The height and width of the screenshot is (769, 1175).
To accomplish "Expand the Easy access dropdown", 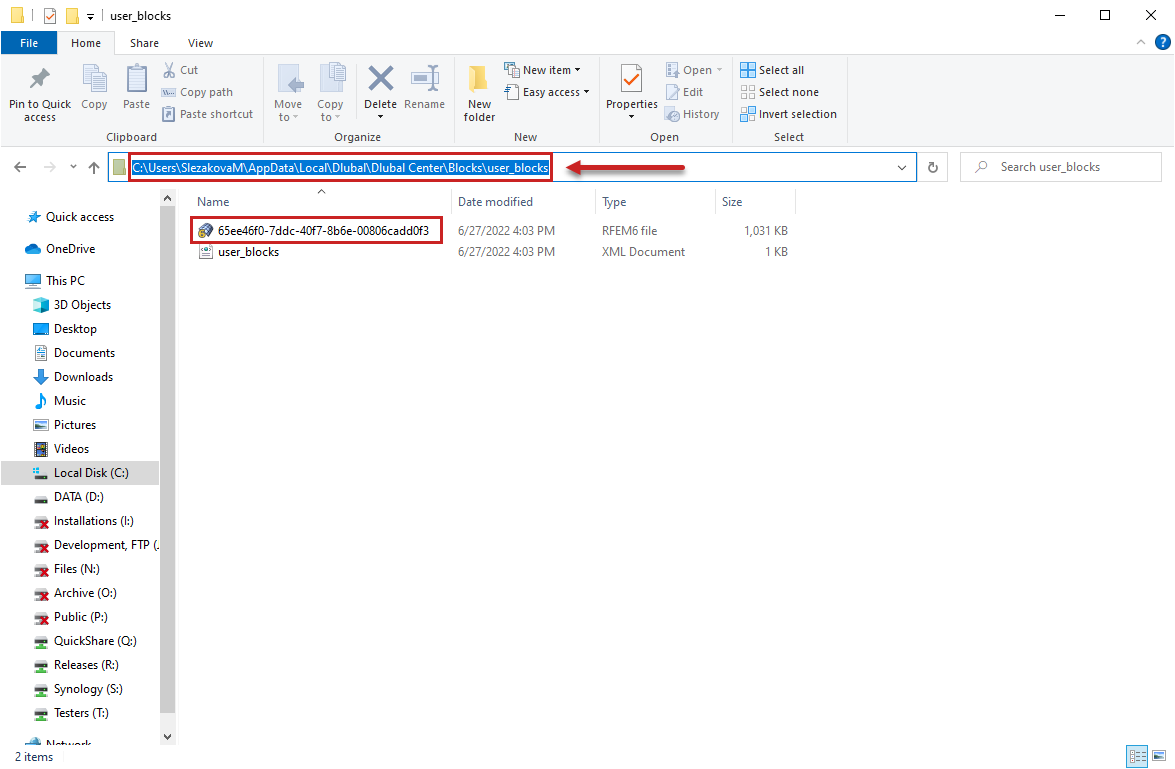I will [x=547, y=91].
